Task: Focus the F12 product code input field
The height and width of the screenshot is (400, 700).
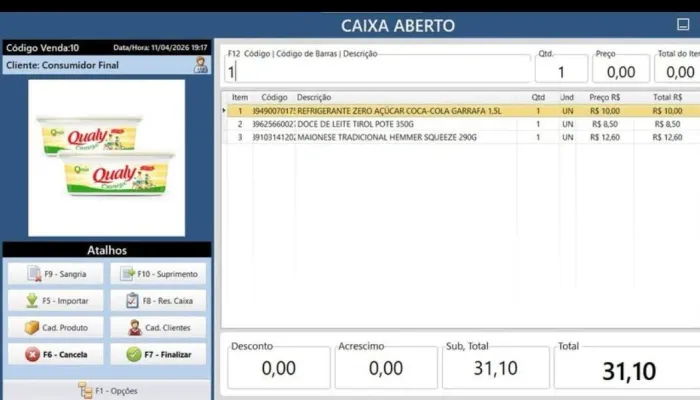Action: pyautogui.click(x=378, y=72)
